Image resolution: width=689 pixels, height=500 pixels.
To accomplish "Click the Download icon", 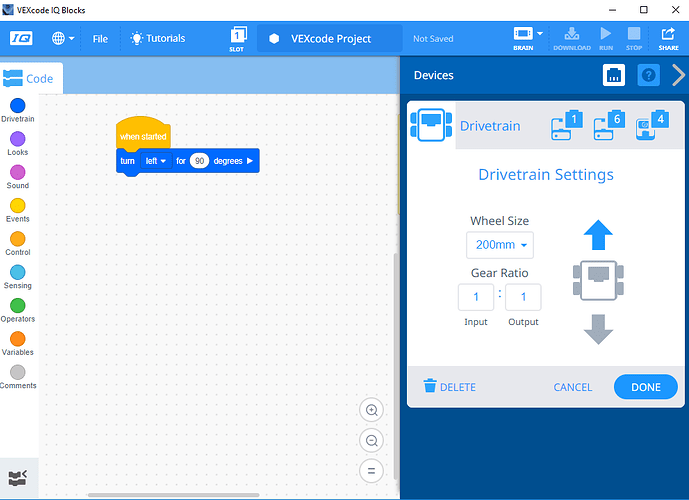I will pyautogui.click(x=572, y=38).
